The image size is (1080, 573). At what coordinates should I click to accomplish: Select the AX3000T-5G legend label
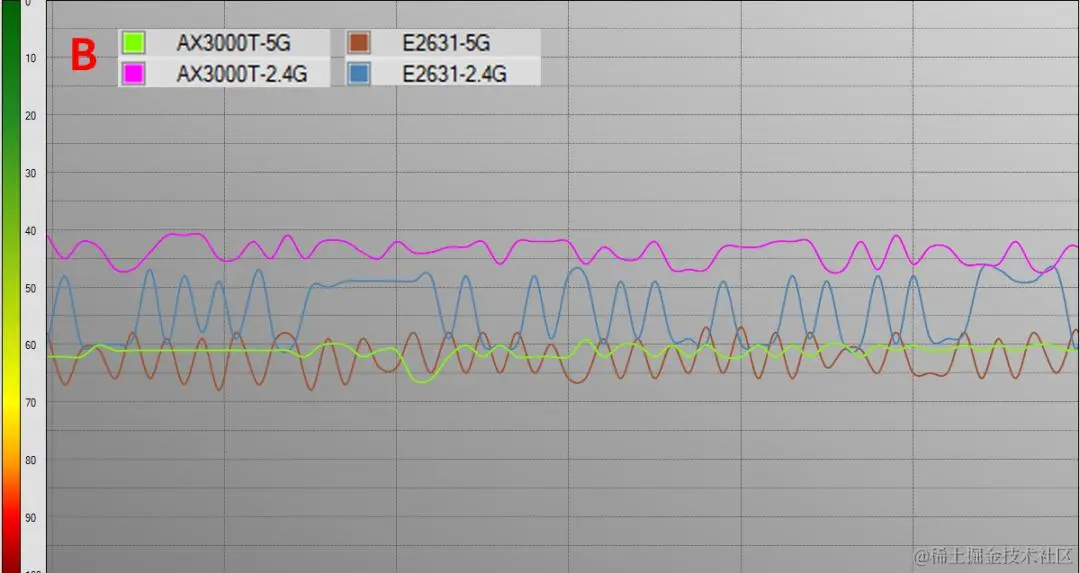[x=233, y=43]
